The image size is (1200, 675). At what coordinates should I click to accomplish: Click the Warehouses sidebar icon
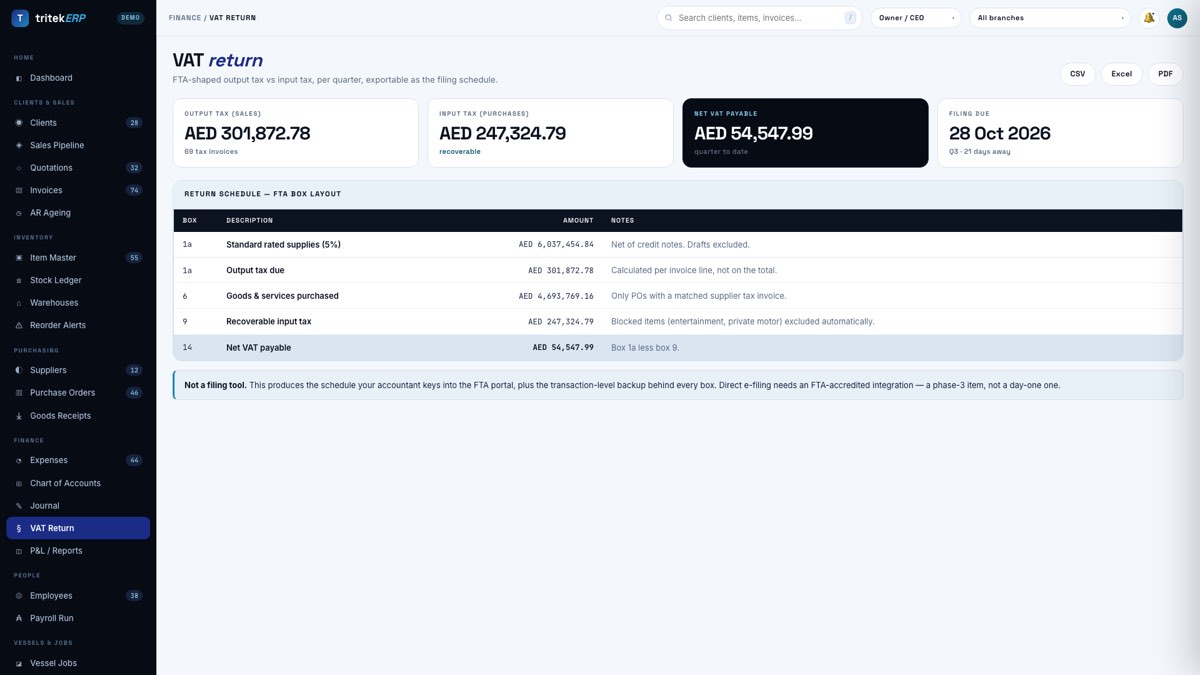19,303
